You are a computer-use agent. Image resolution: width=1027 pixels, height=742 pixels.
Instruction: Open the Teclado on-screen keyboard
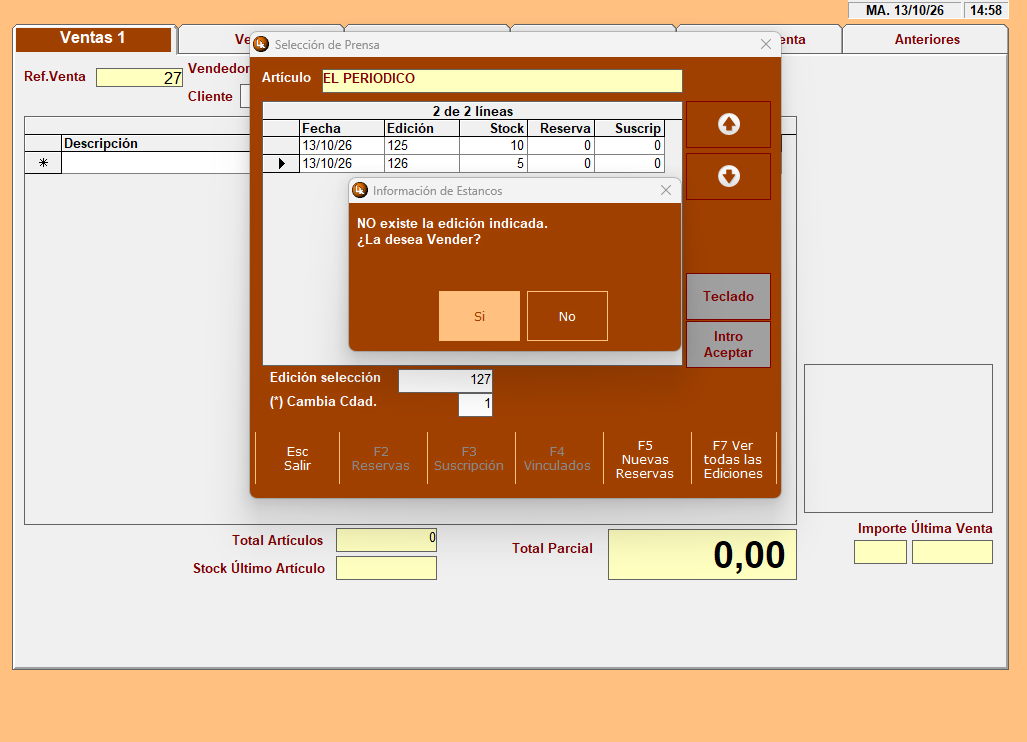(x=728, y=297)
